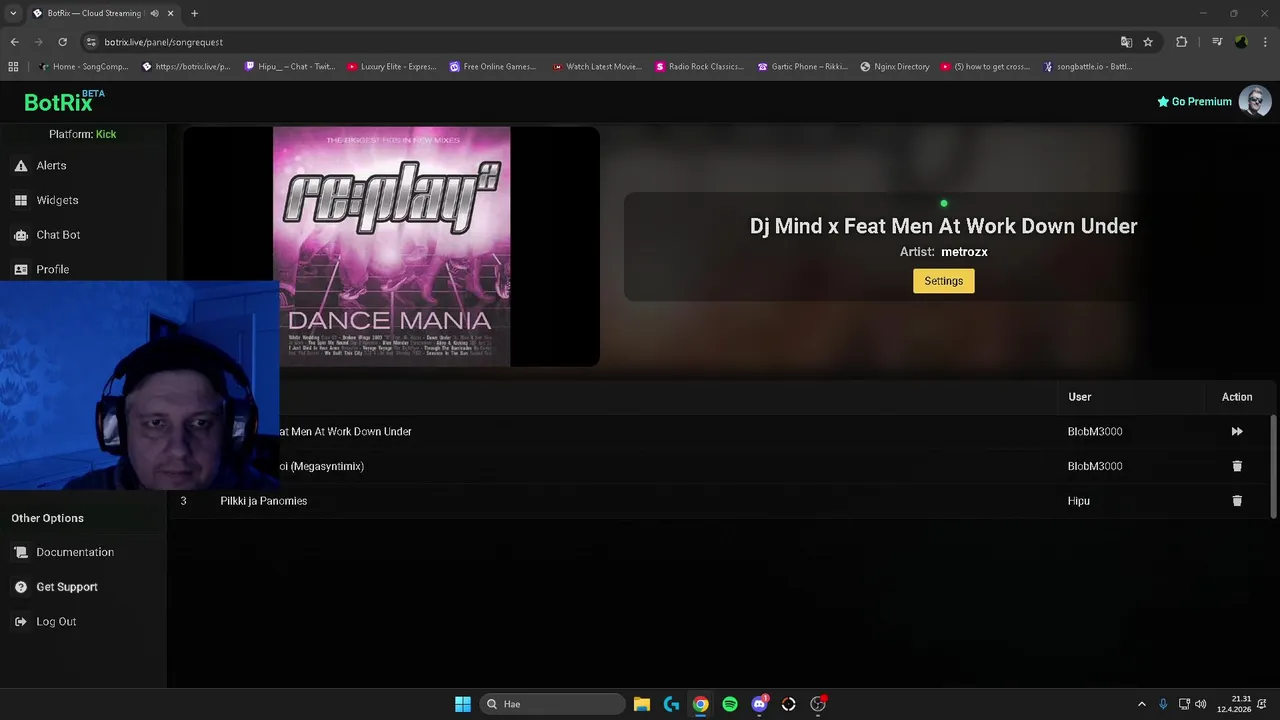Click the botrix.live address bar
1280x720 pixels.
[600, 42]
